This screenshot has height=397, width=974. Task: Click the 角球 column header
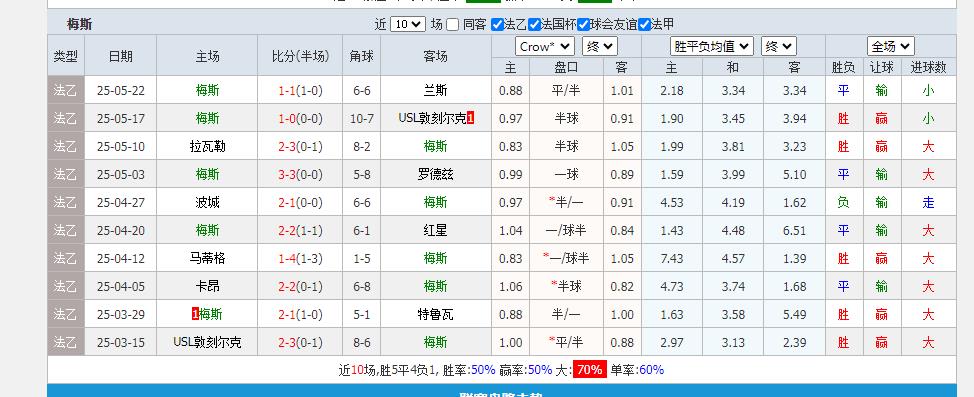[x=362, y=56]
